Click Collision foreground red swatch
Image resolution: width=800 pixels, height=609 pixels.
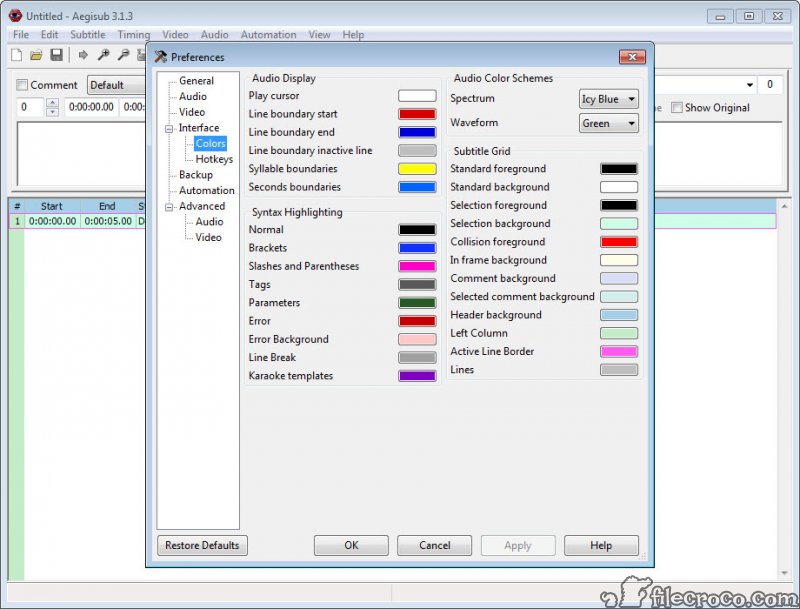tap(619, 242)
